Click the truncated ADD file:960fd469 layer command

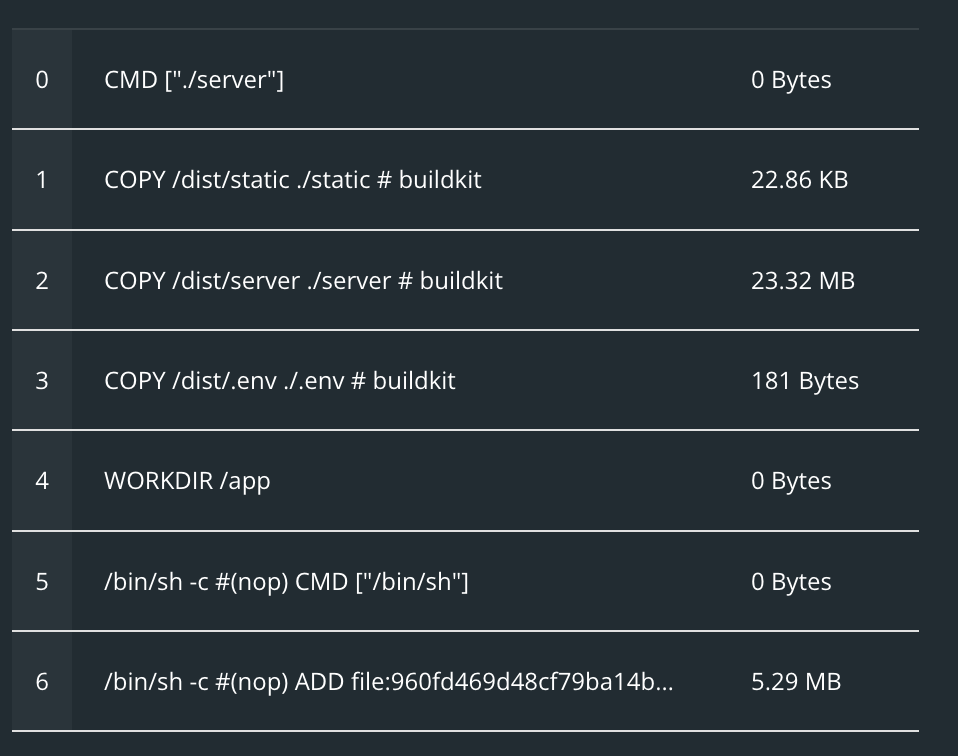click(x=388, y=682)
